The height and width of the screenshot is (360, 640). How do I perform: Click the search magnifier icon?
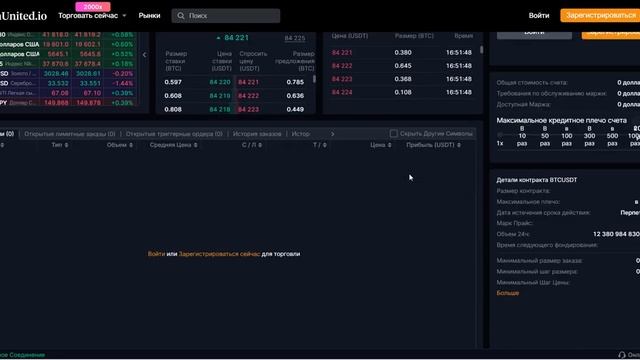click(x=181, y=16)
